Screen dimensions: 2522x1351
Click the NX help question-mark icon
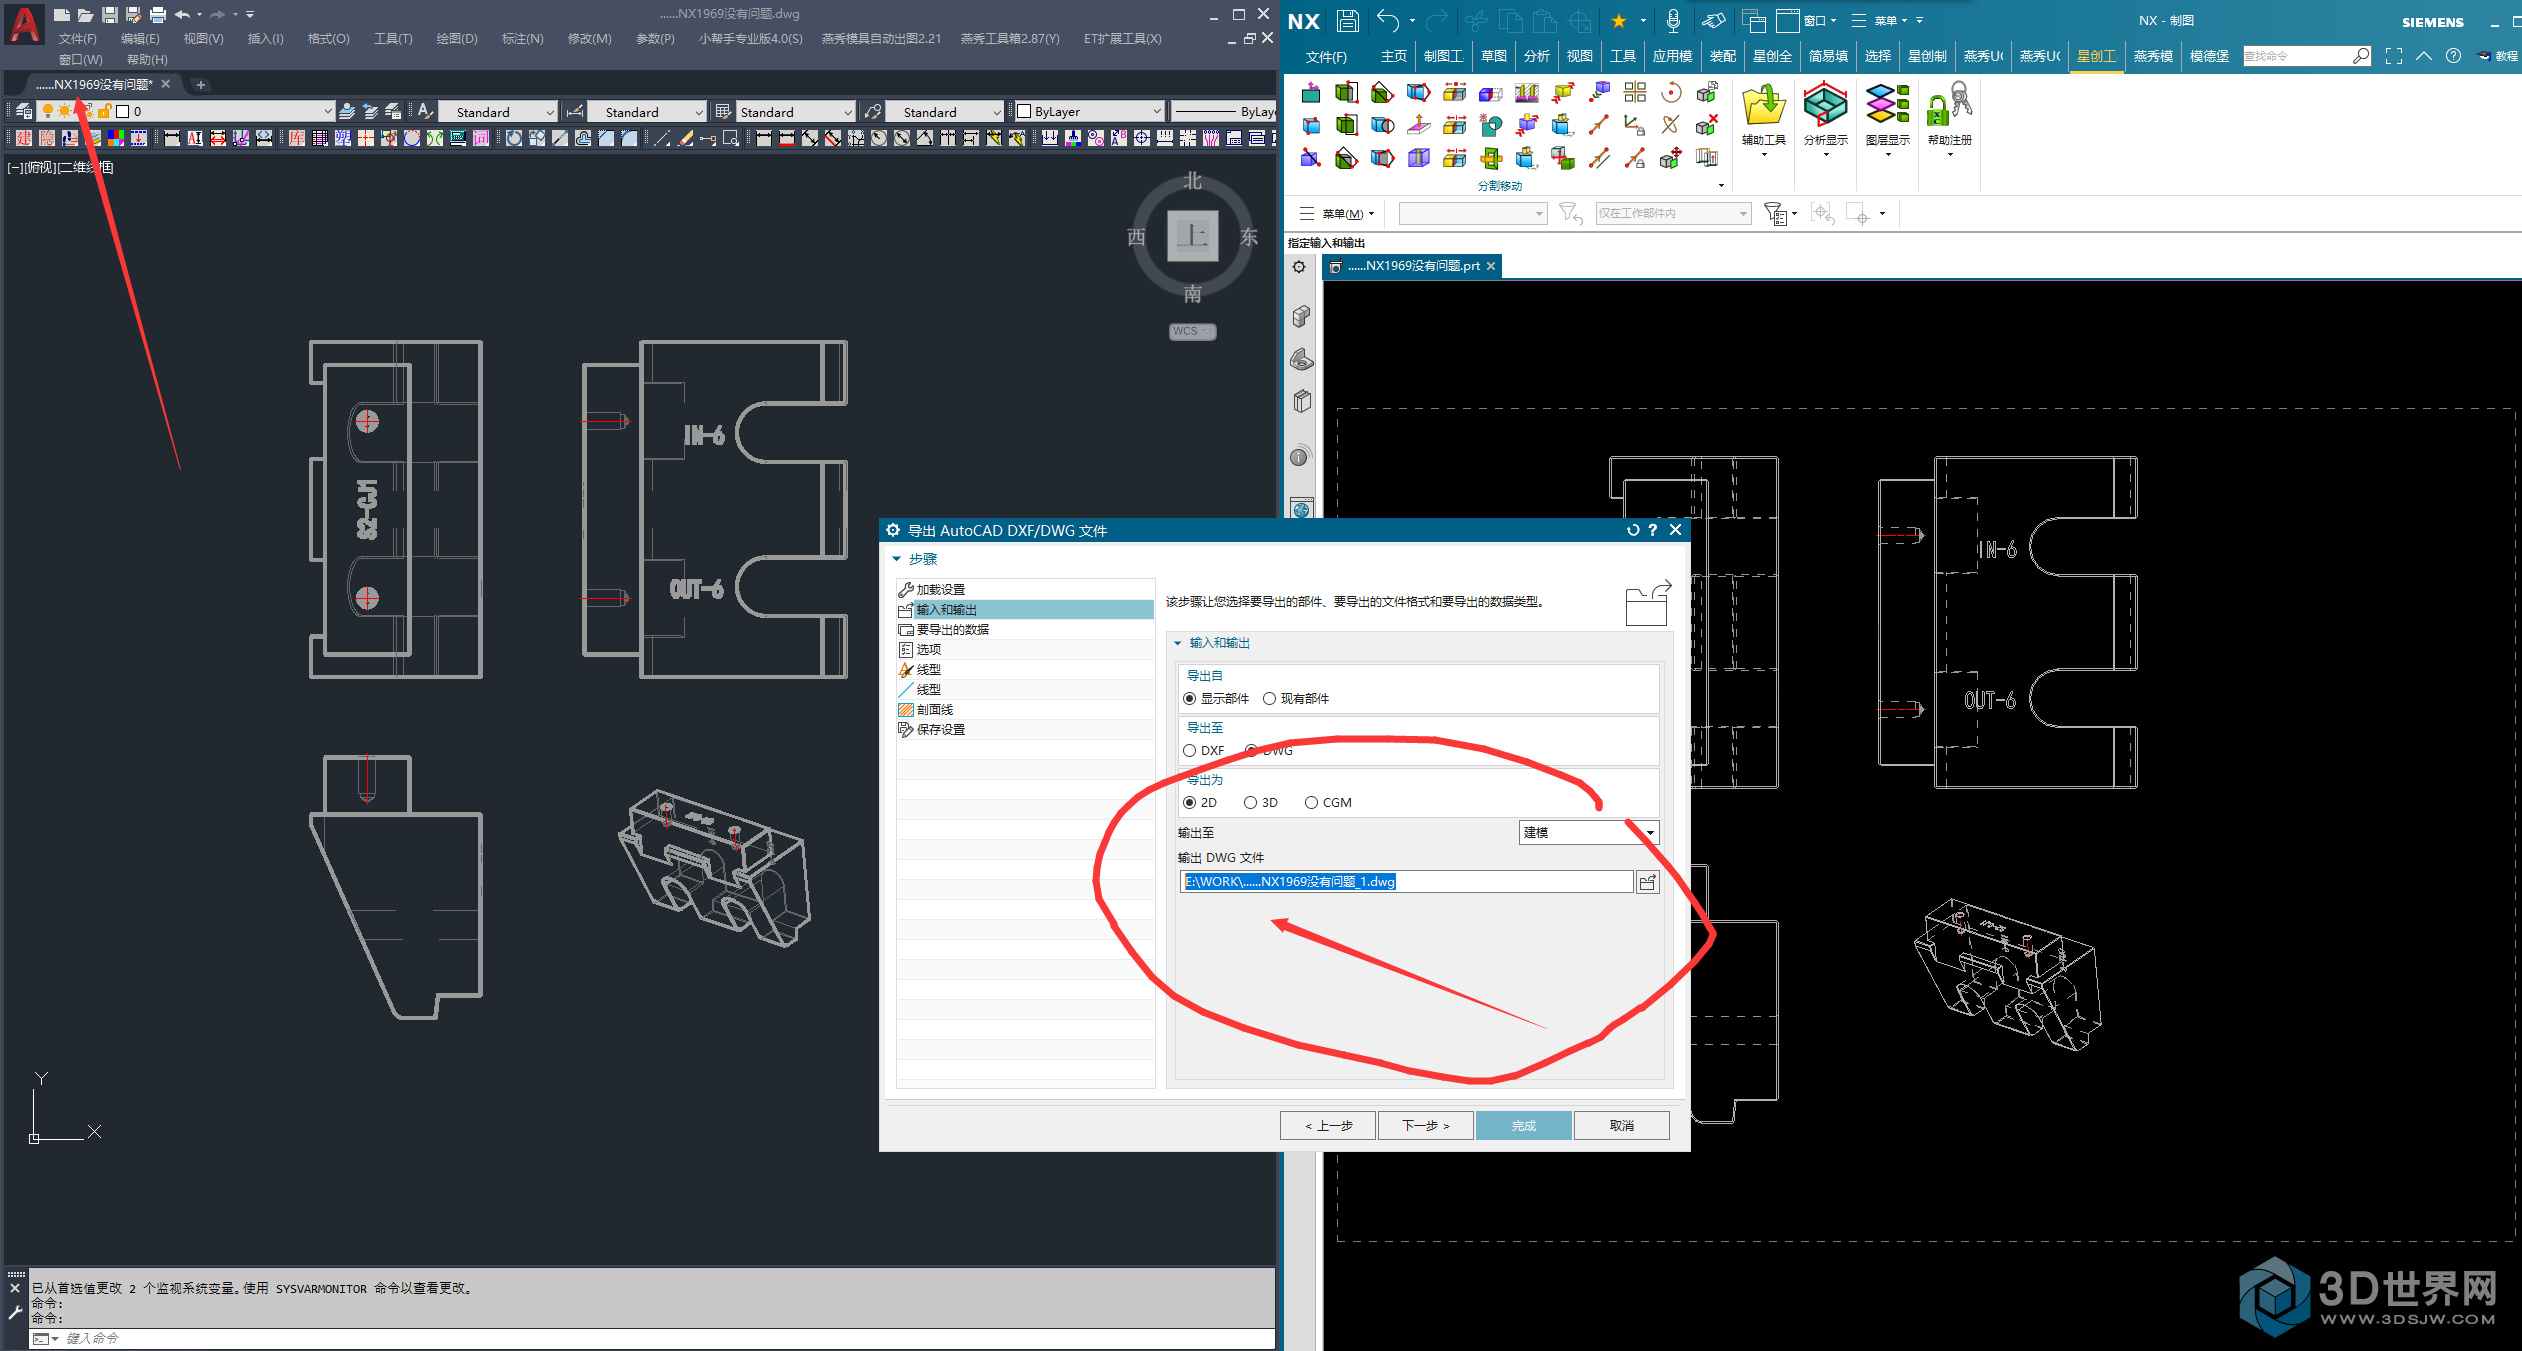(x=2453, y=56)
